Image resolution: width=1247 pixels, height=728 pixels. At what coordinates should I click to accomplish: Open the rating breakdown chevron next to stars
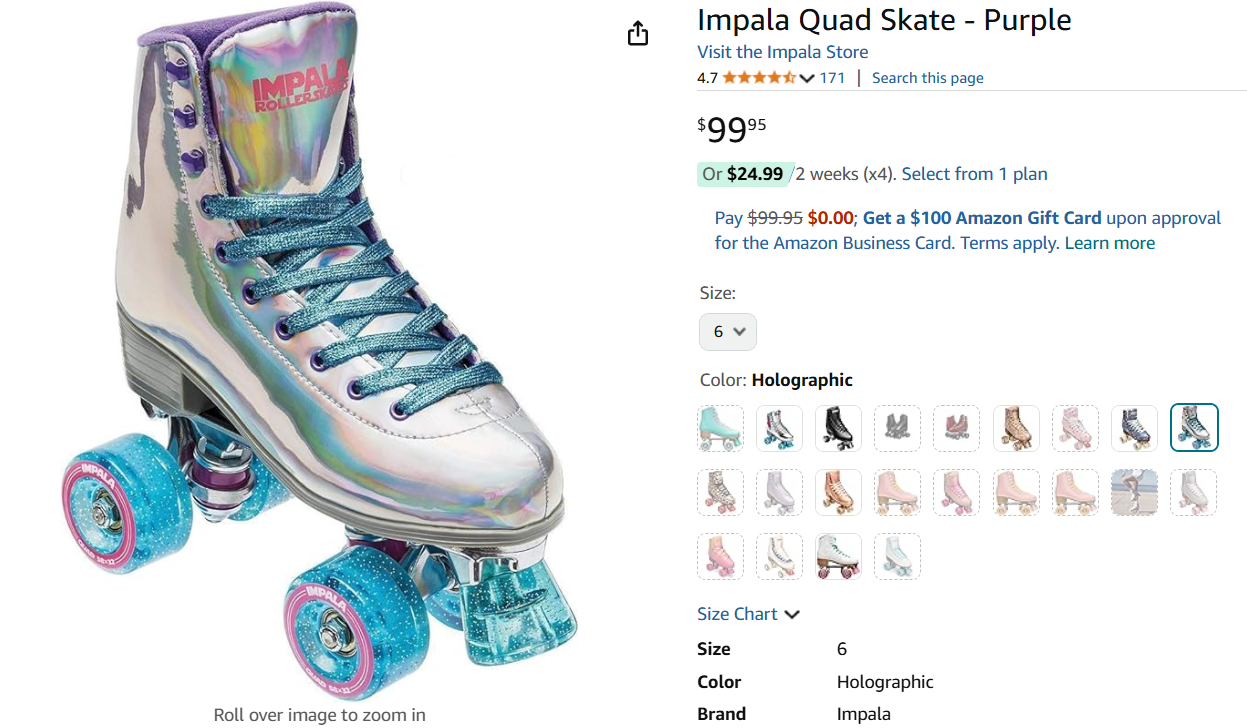tap(807, 79)
